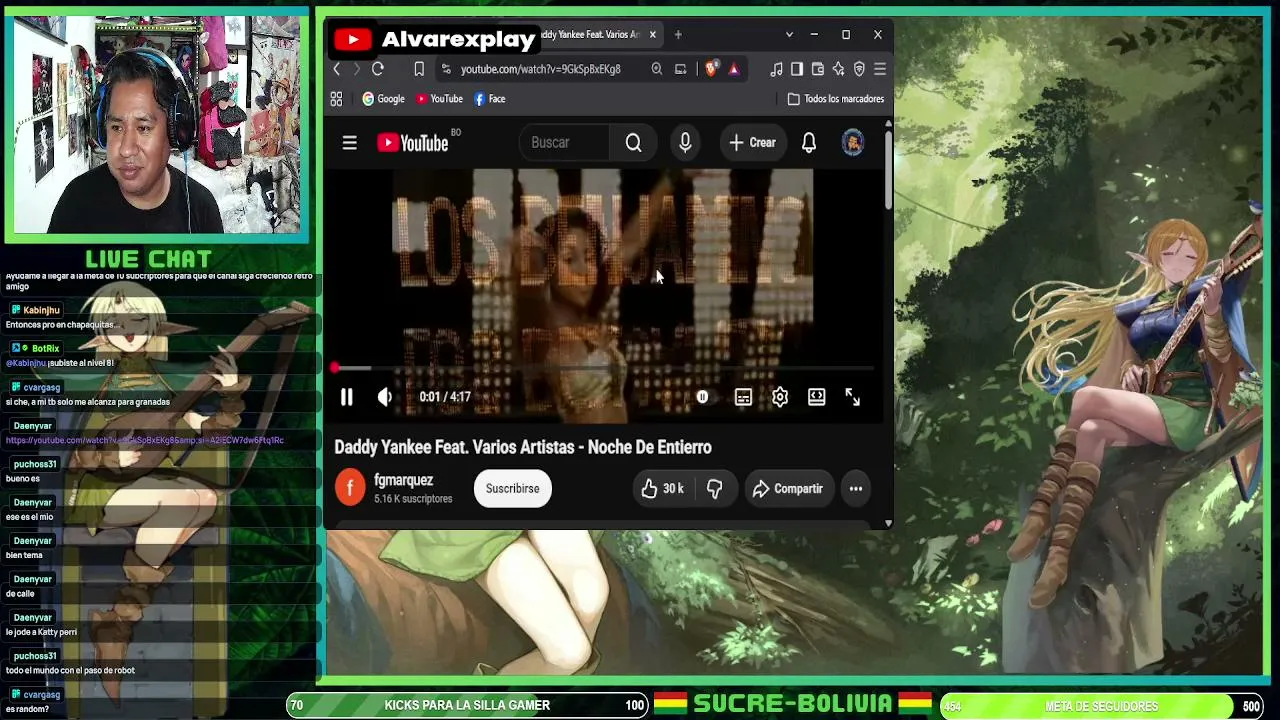
Task: Open the Brave Rewards triangle icon
Action: tap(734, 69)
